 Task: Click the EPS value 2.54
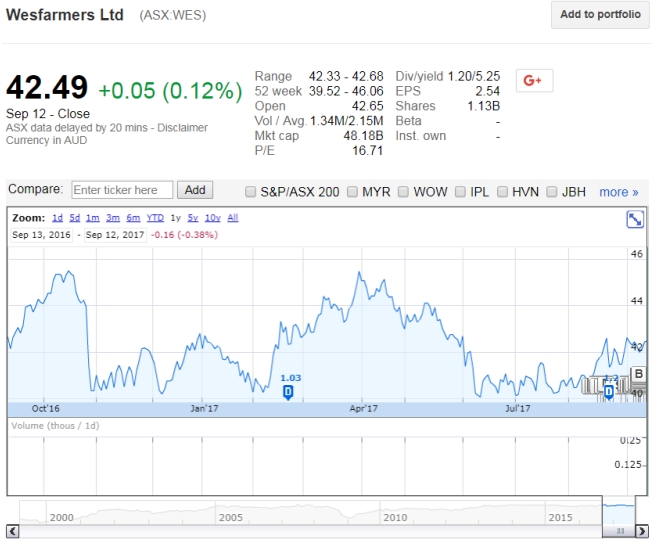click(488, 91)
